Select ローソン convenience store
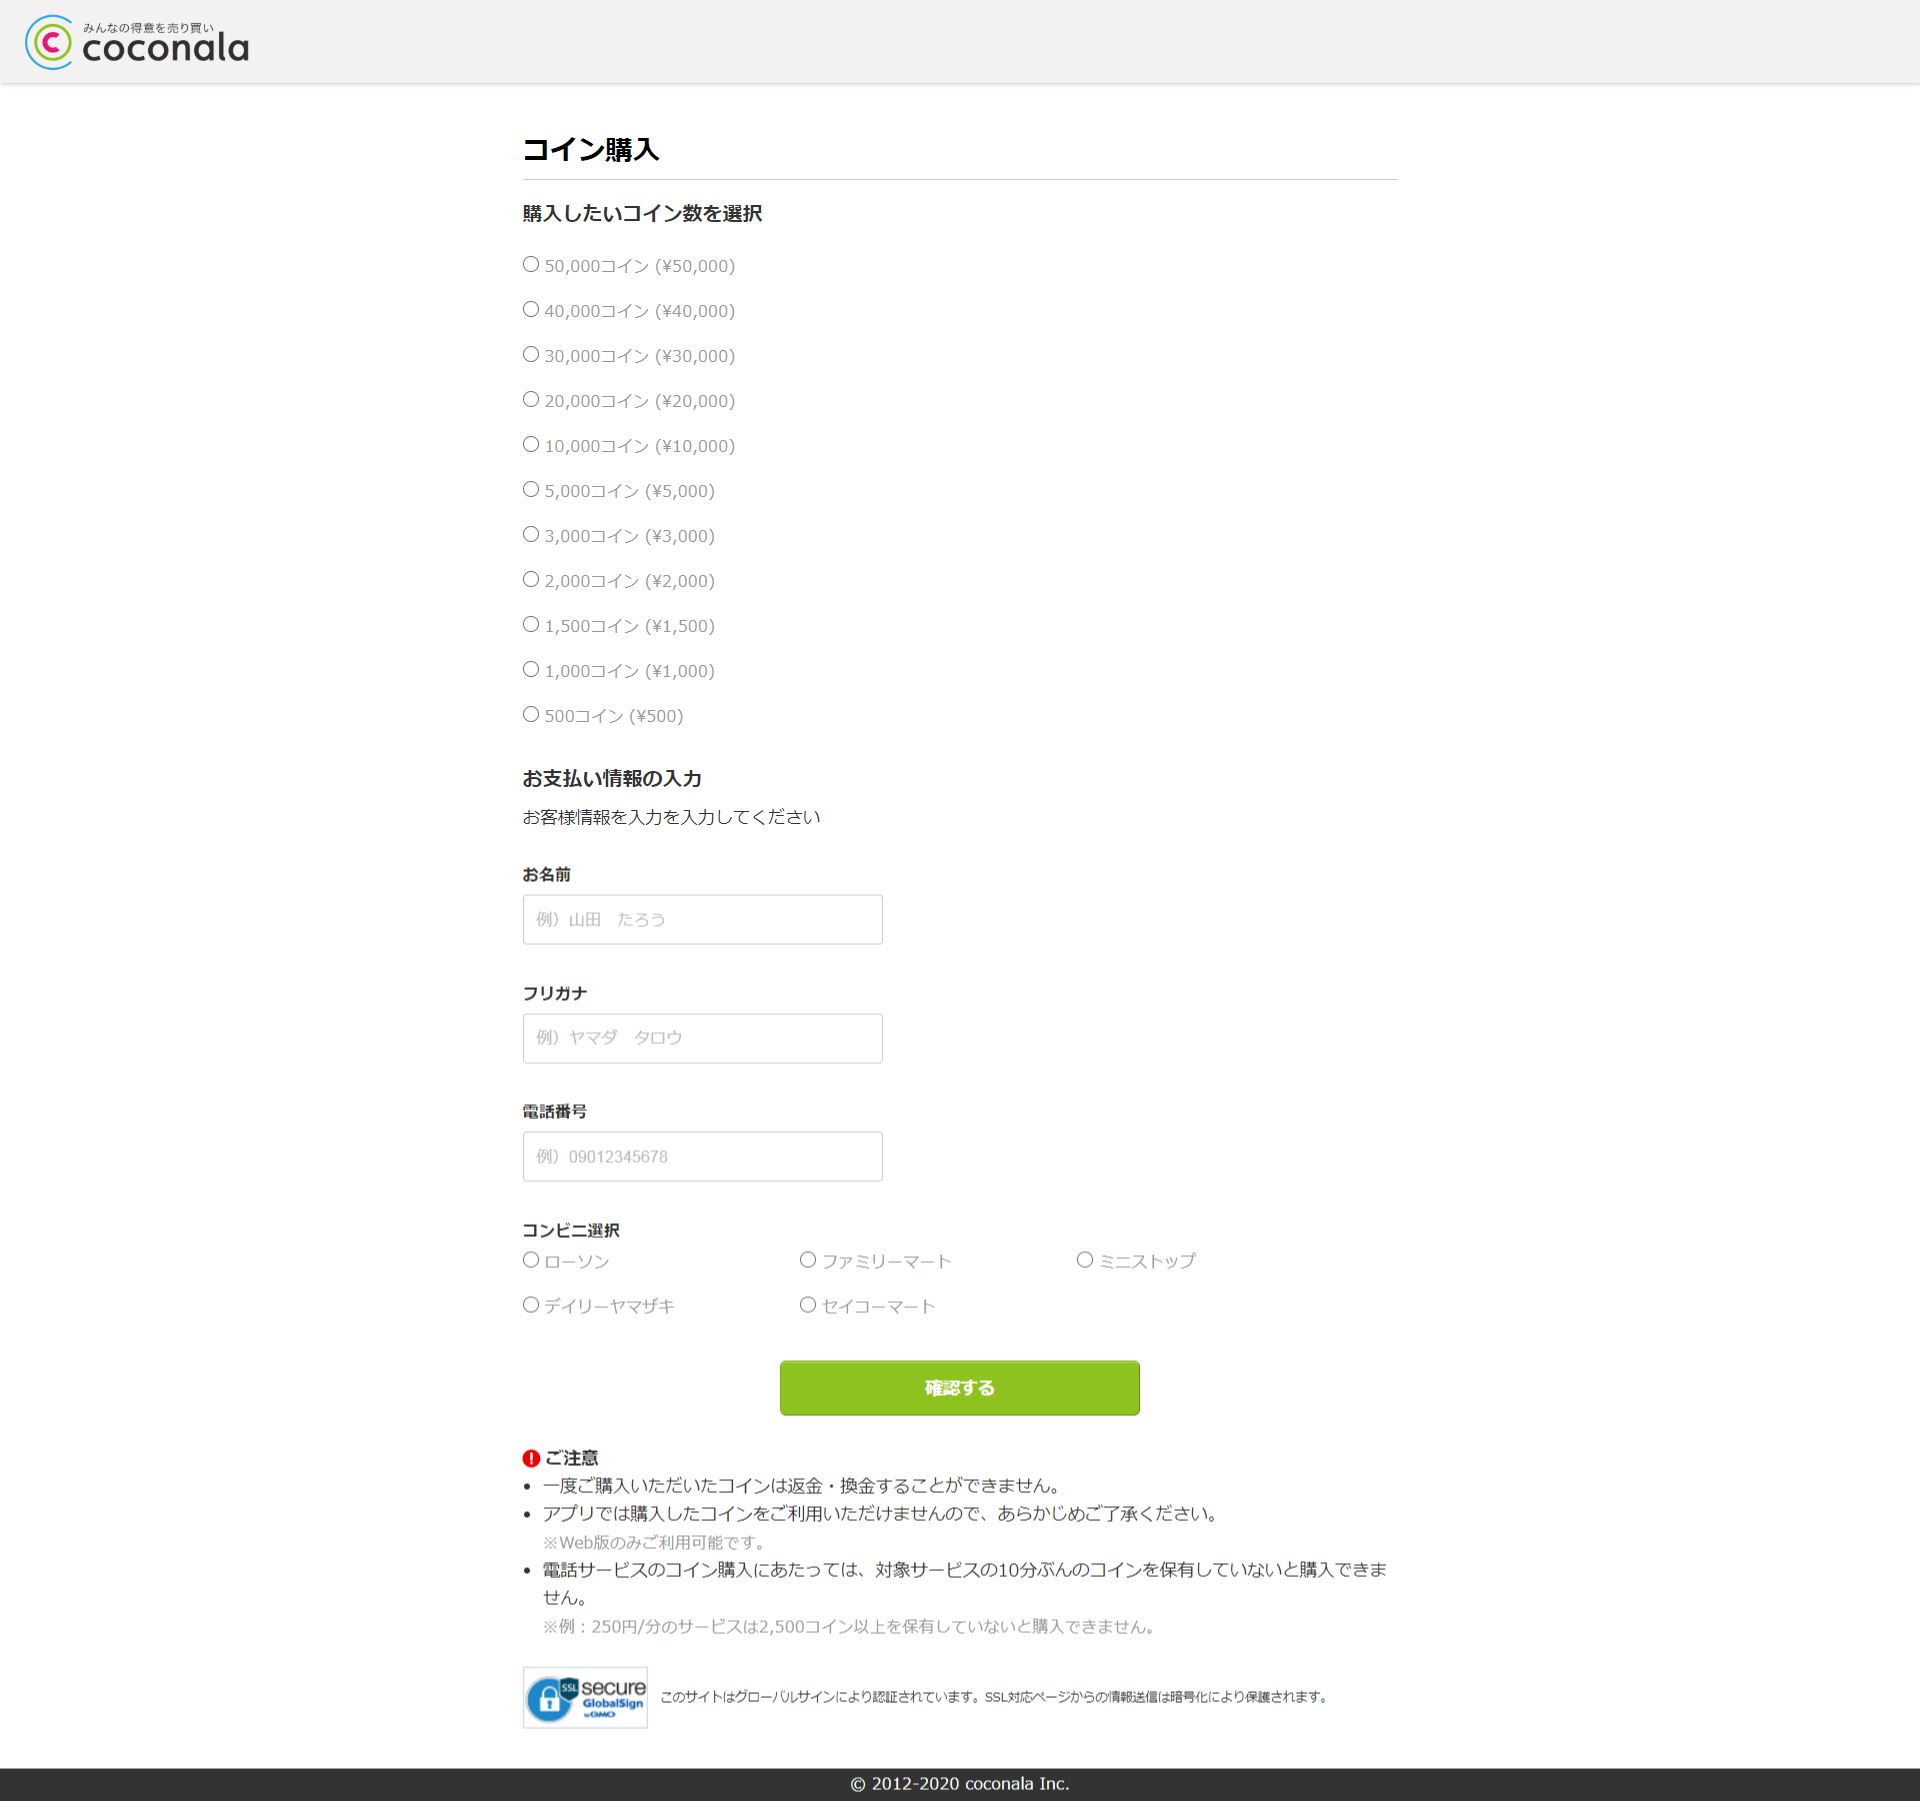Screen dimensions: 1920x1801 point(531,1260)
